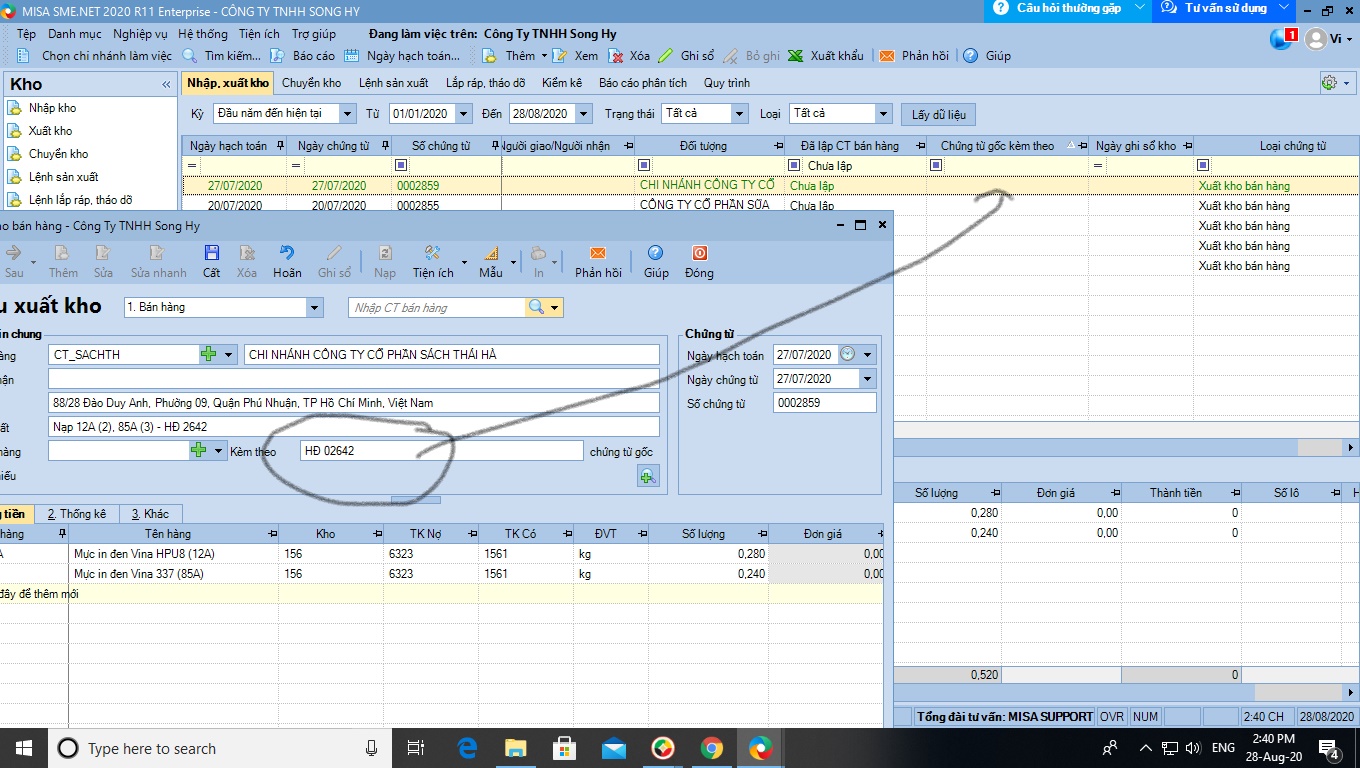Click the Mực in đen Vina HPU8 (12A) cell
This screenshot has height=768, width=1360.
pyautogui.click(x=175, y=554)
